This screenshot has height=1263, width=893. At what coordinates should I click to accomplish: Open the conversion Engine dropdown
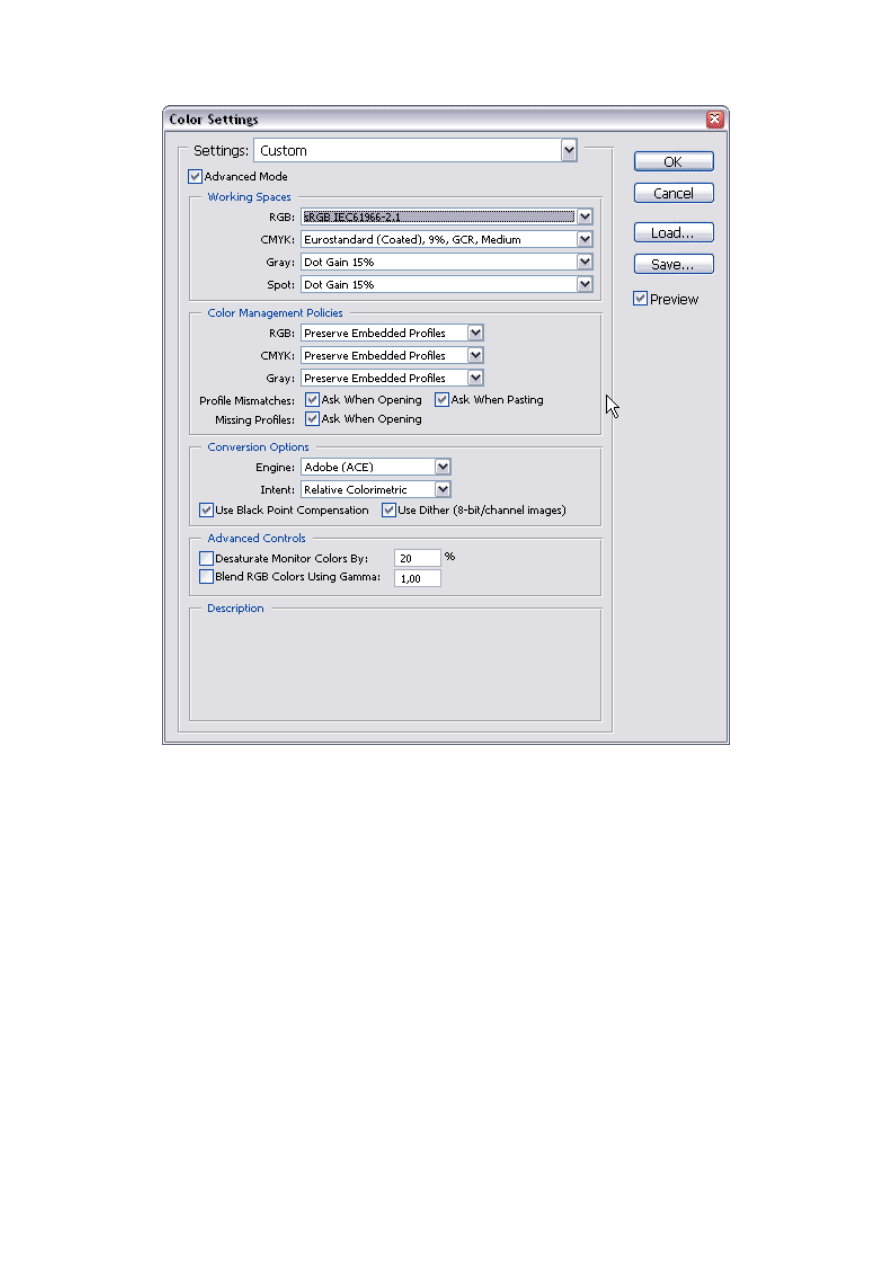tap(443, 467)
